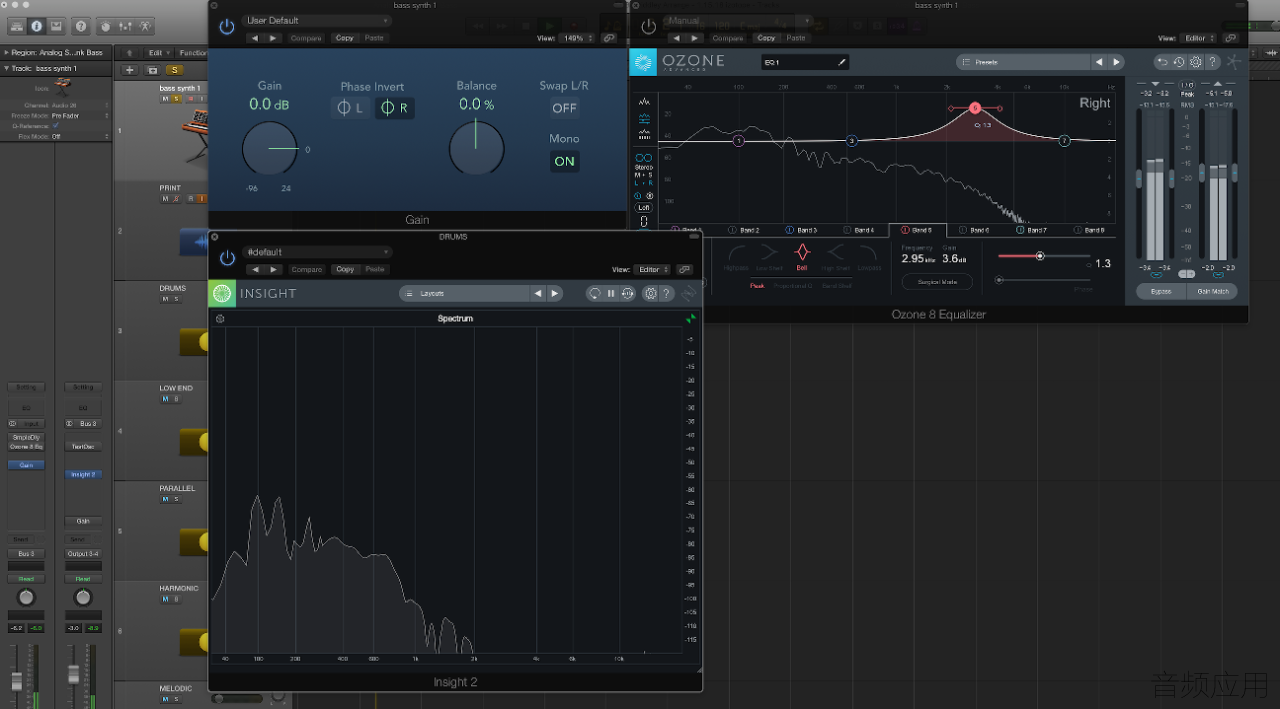1280x709 pixels.
Task: Click the Gain Match button
Action: [1213, 291]
